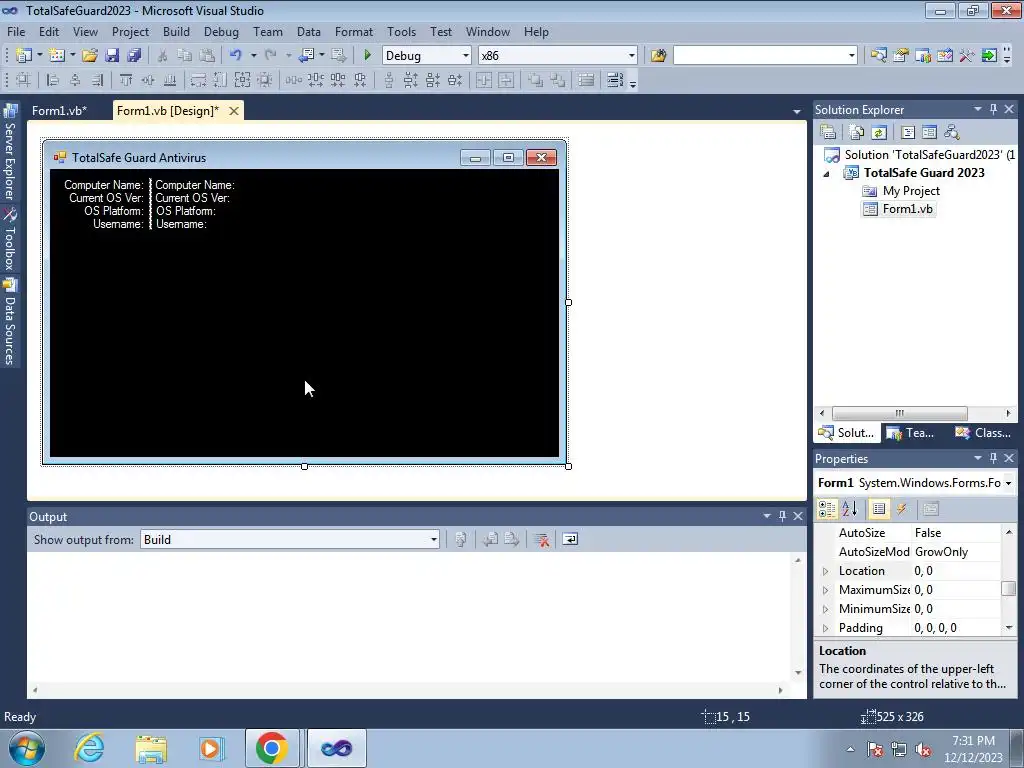Select My Project in Solution Explorer
Image resolution: width=1024 pixels, height=768 pixels.
[911, 191]
